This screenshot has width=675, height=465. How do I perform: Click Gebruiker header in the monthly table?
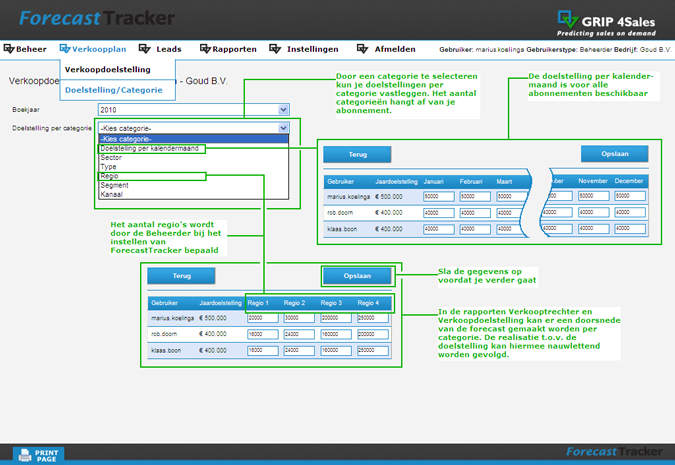tap(340, 181)
